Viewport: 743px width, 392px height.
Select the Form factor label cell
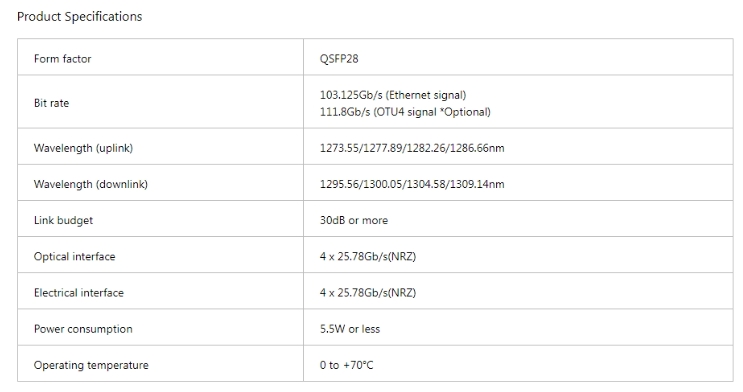(x=160, y=57)
